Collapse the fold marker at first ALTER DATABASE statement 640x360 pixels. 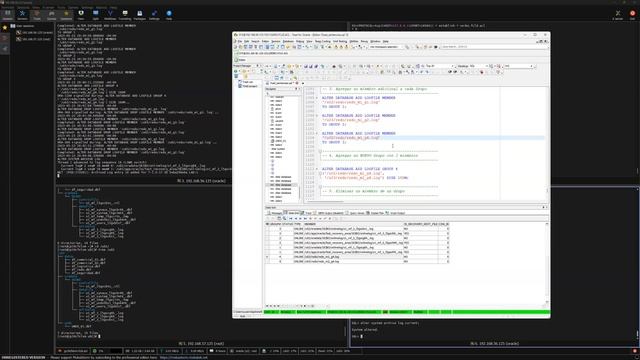(317, 98)
